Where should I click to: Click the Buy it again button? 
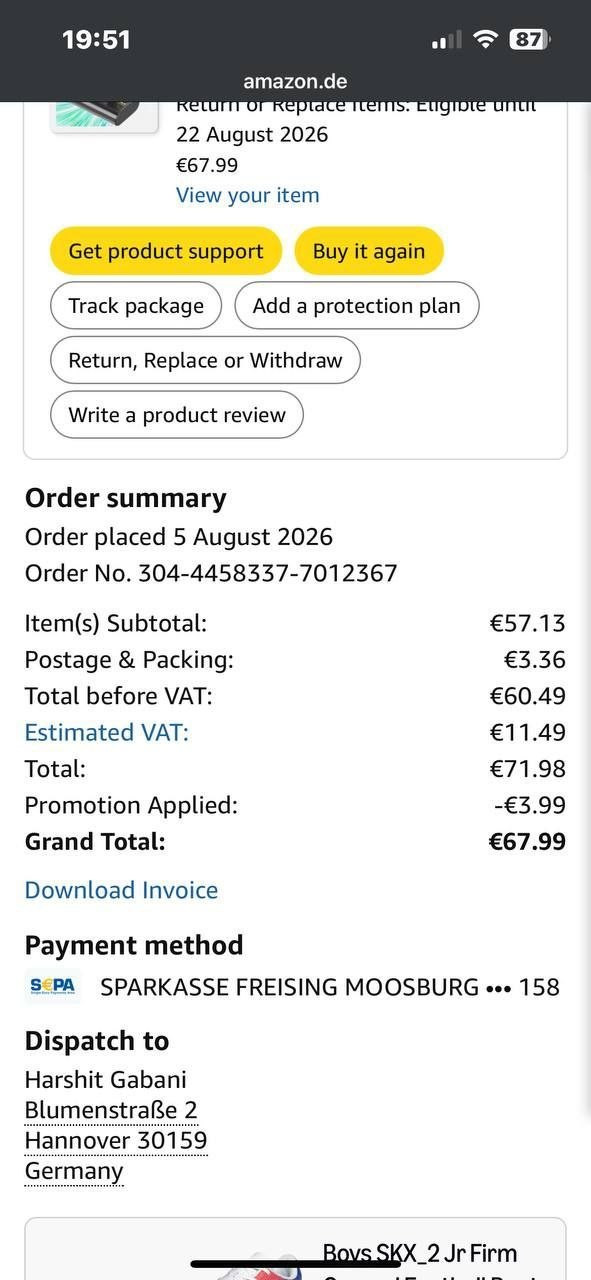pyautogui.click(x=369, y=251)
